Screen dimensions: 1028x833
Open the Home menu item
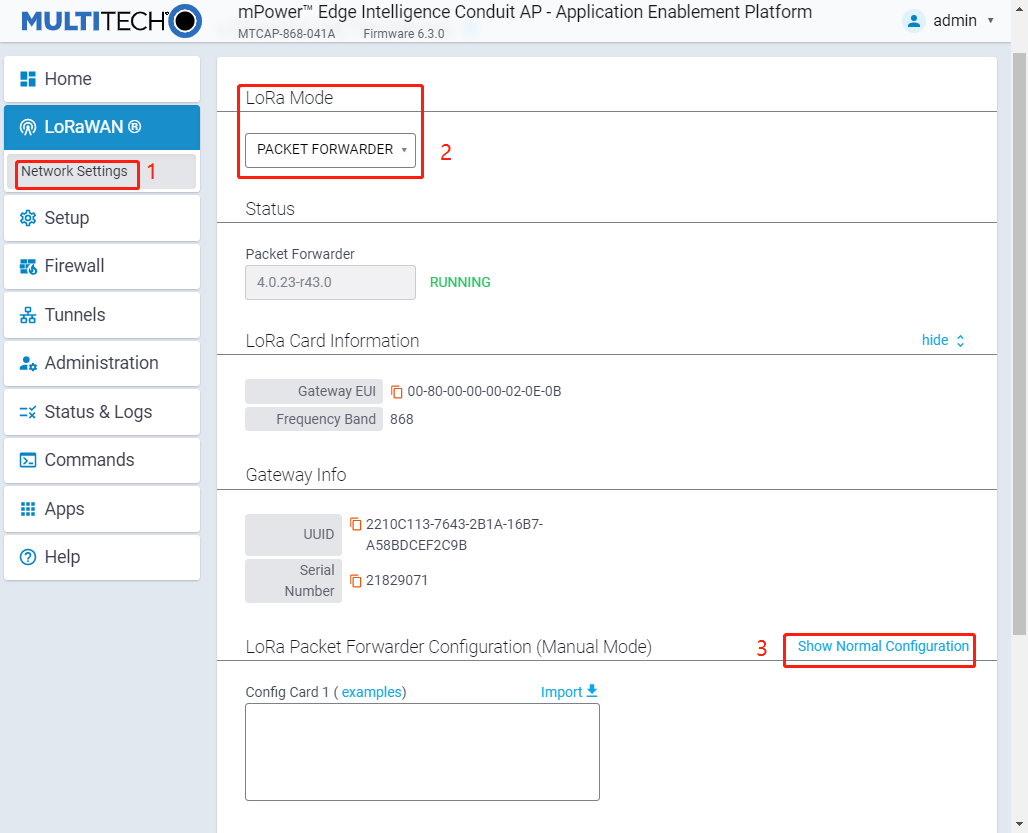click(102, 79)
